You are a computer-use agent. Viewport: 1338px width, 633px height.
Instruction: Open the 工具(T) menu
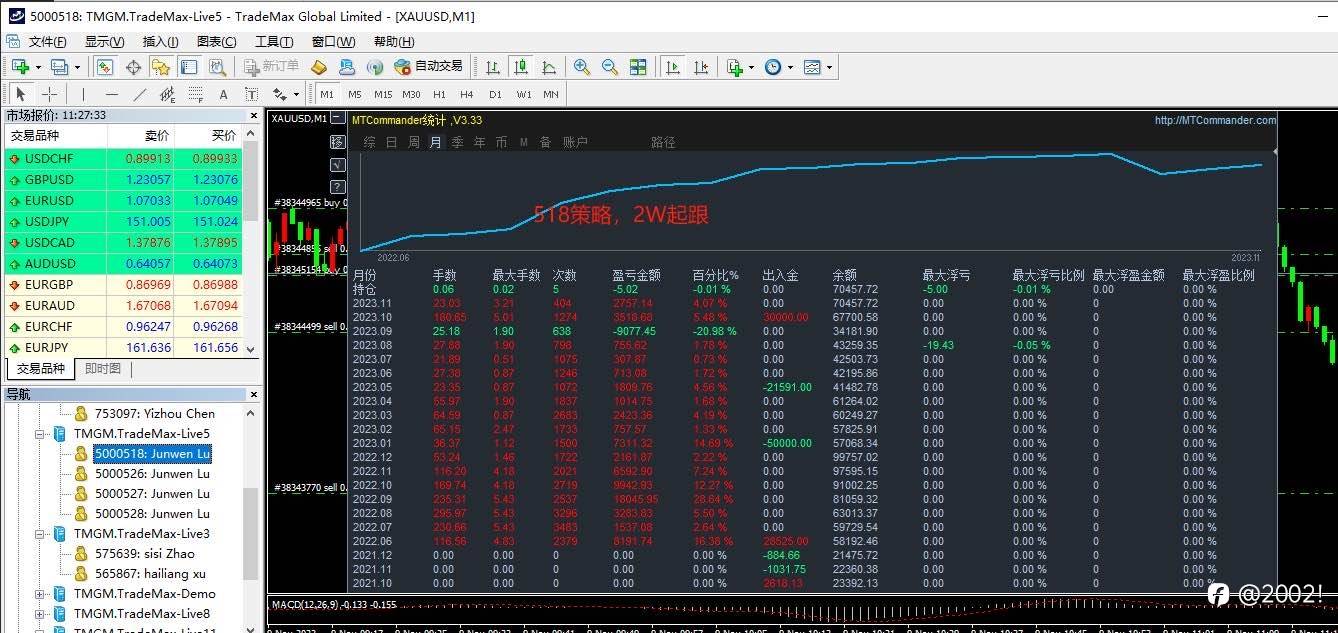point(274,41)
